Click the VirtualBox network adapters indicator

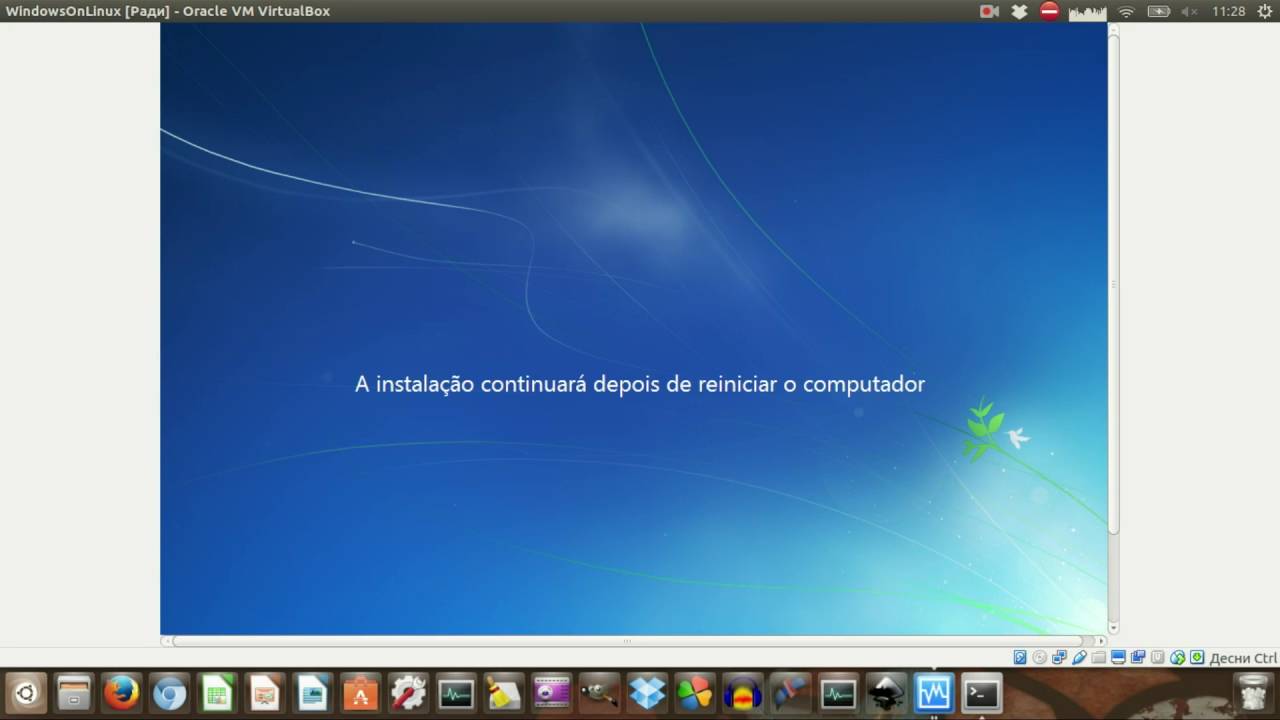(1059, 657)
